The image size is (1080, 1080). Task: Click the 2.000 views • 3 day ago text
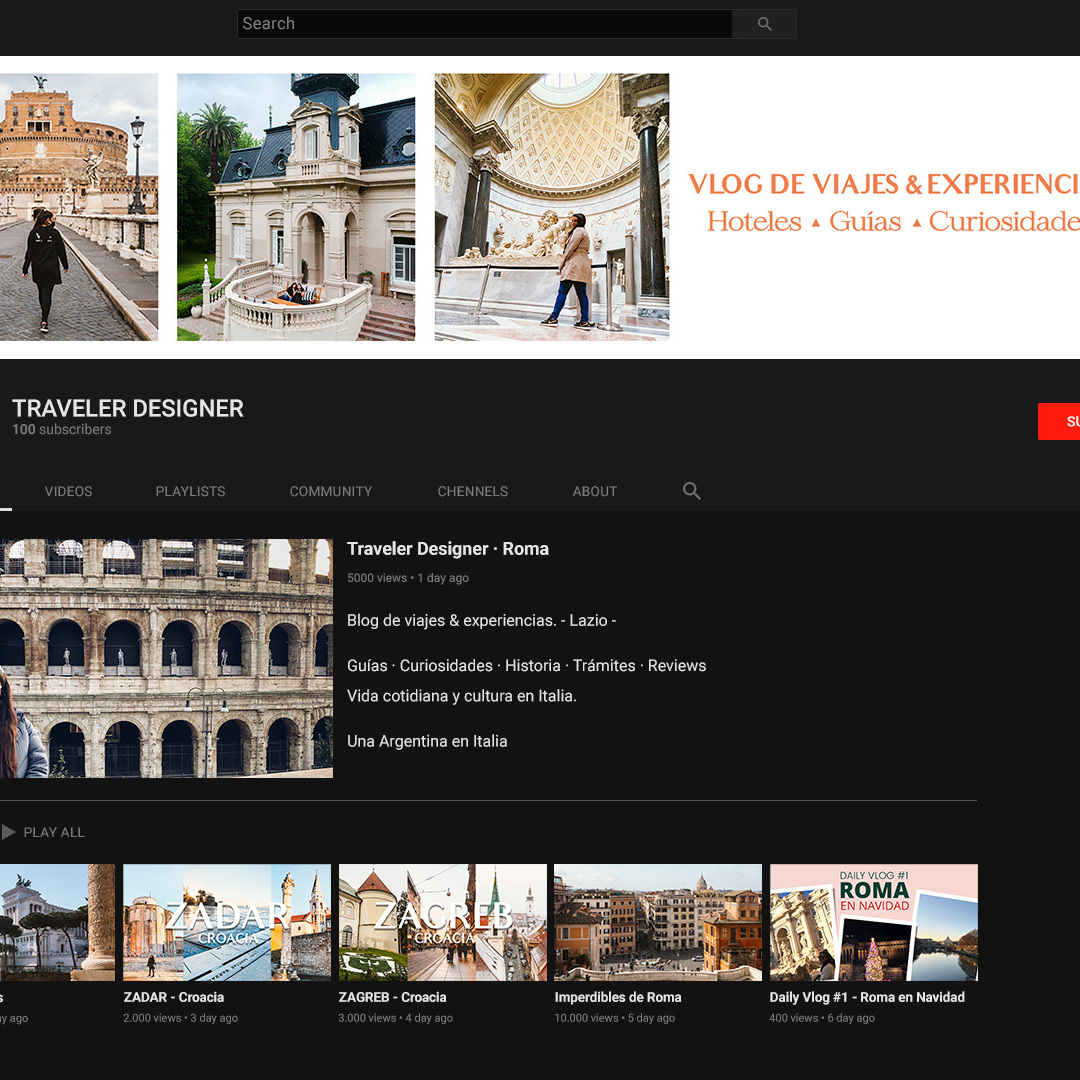pyautogui.click(x=180, y=1018)
